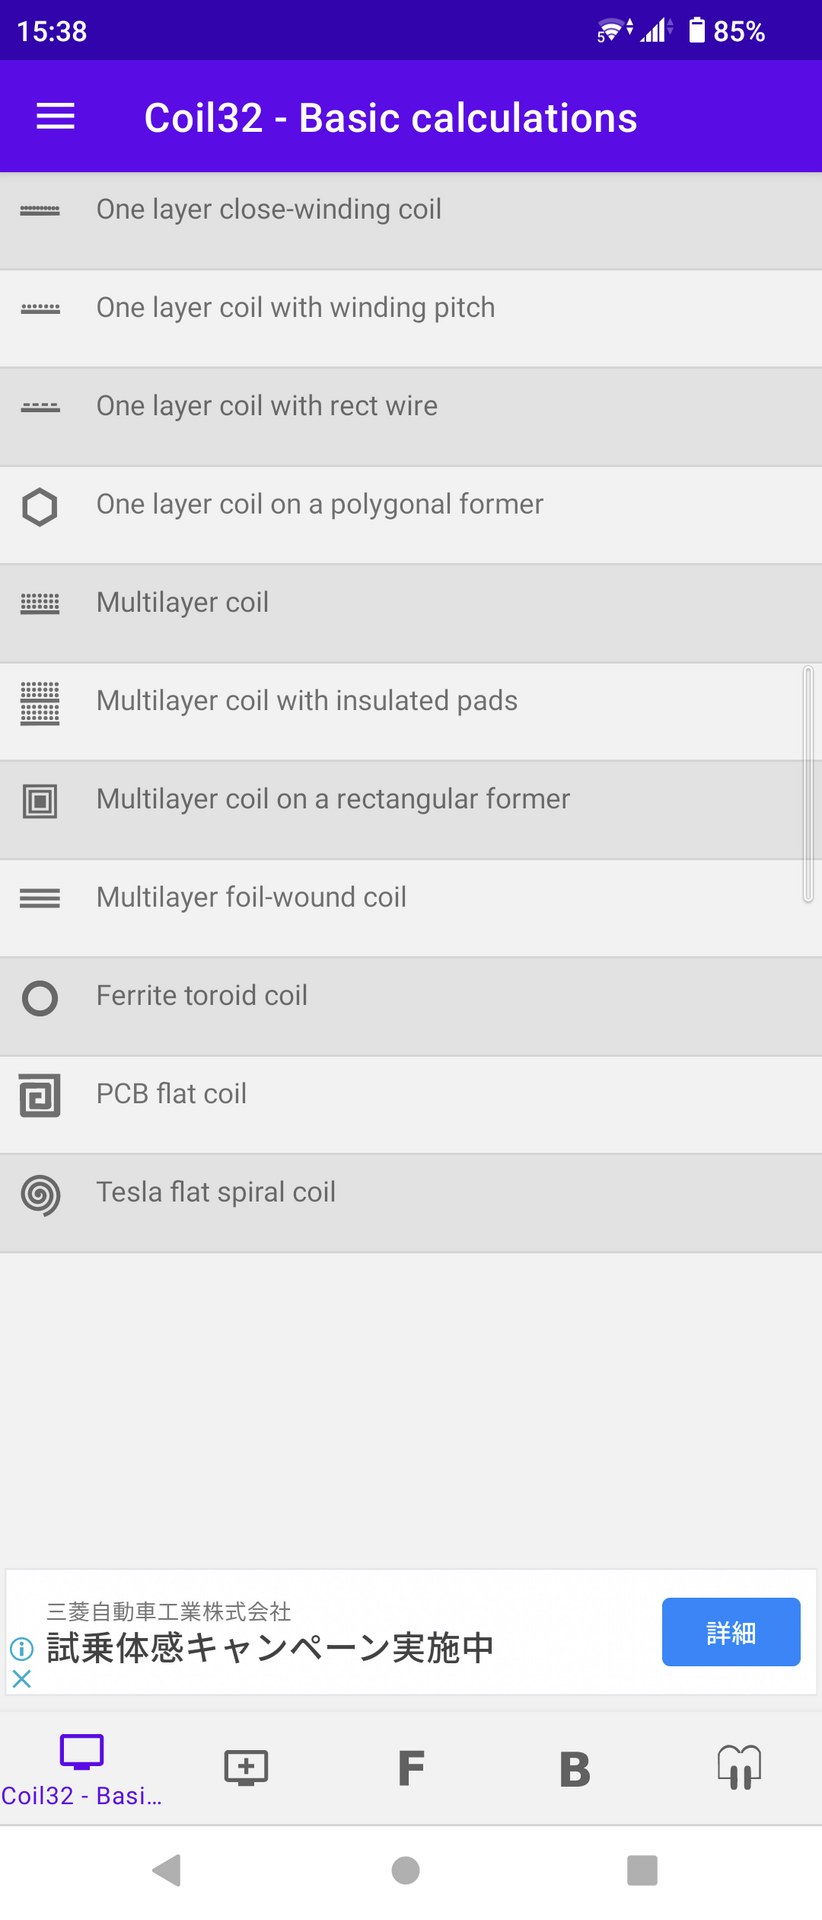Image resolution: width=822 pixels, height=1920 pixels.
Task: Tap the polygonal former hexagon icon
Action: (x=40, y=507)
